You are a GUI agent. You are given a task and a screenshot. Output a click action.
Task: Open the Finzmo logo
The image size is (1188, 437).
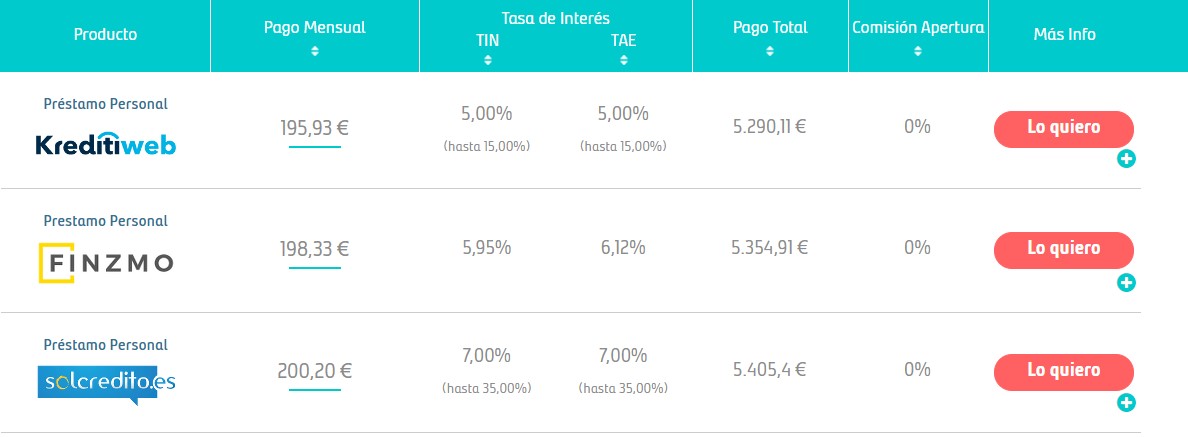coord(105,263)
